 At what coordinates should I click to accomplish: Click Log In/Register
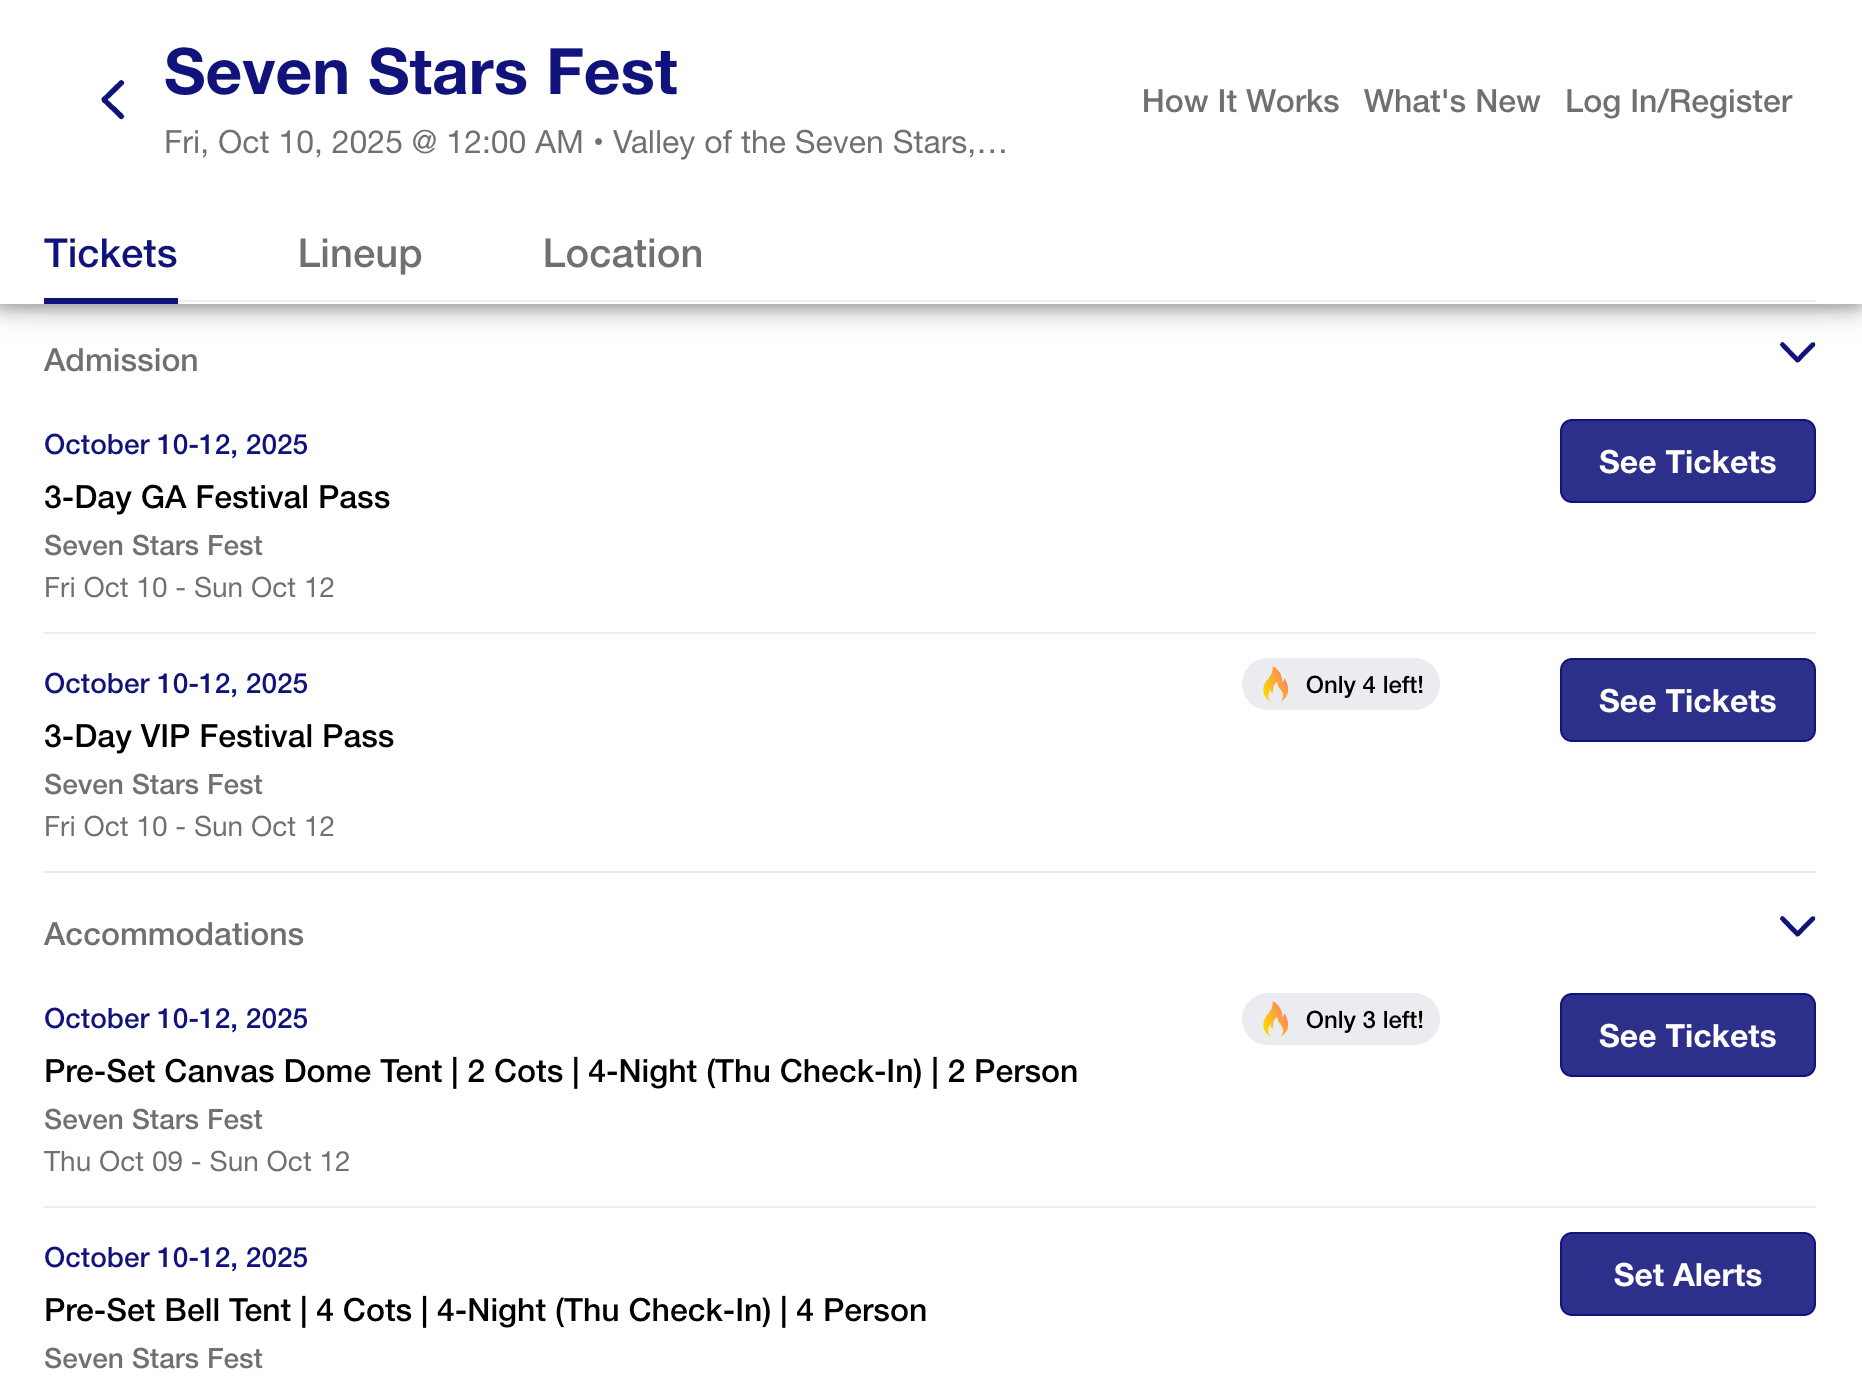[x=1678, y=101]
